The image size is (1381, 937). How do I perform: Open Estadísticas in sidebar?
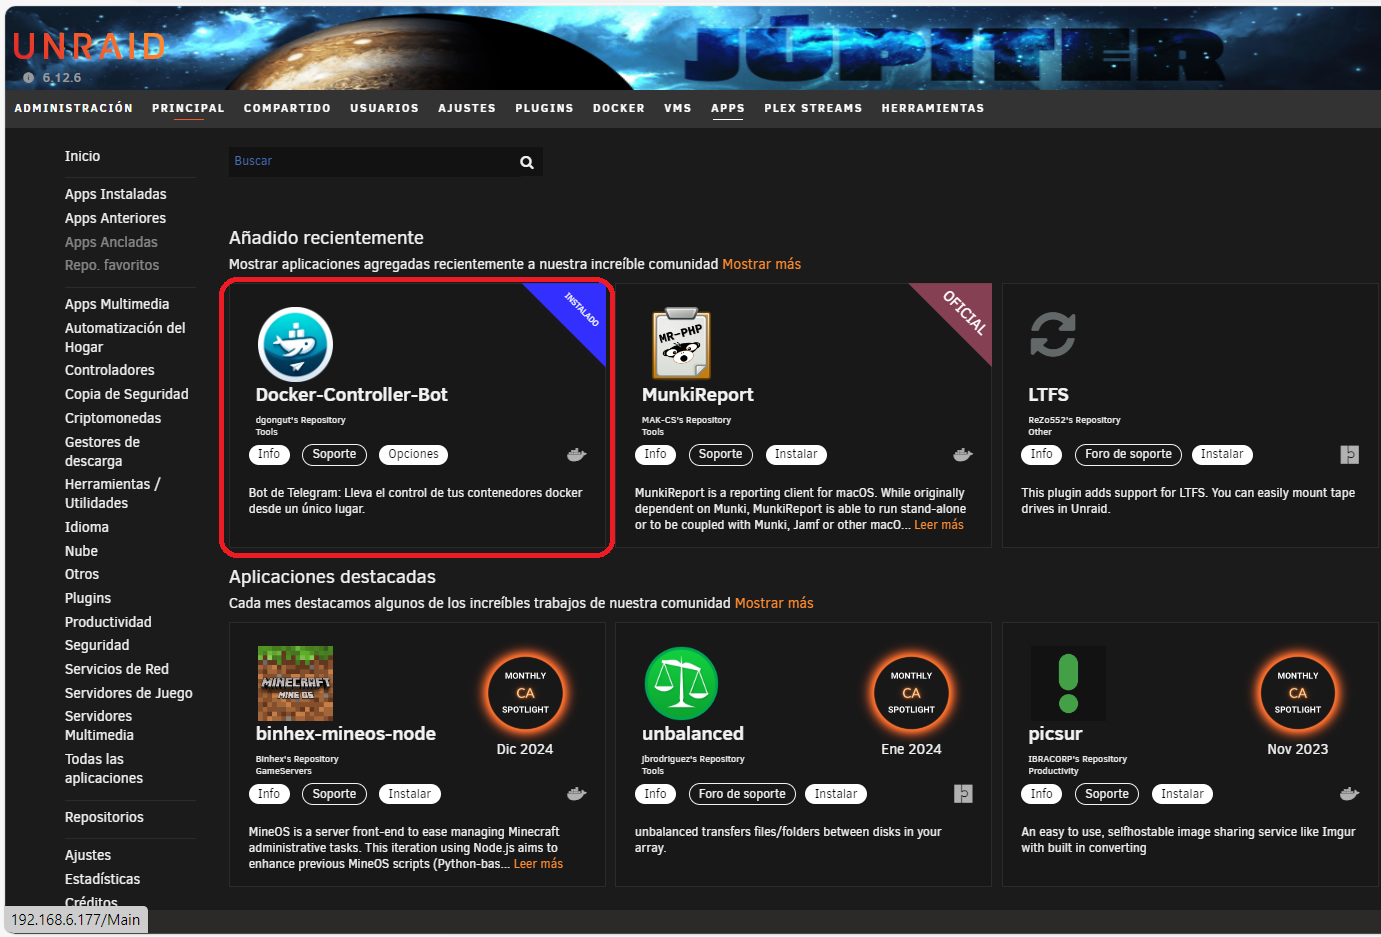coord(102,879)
